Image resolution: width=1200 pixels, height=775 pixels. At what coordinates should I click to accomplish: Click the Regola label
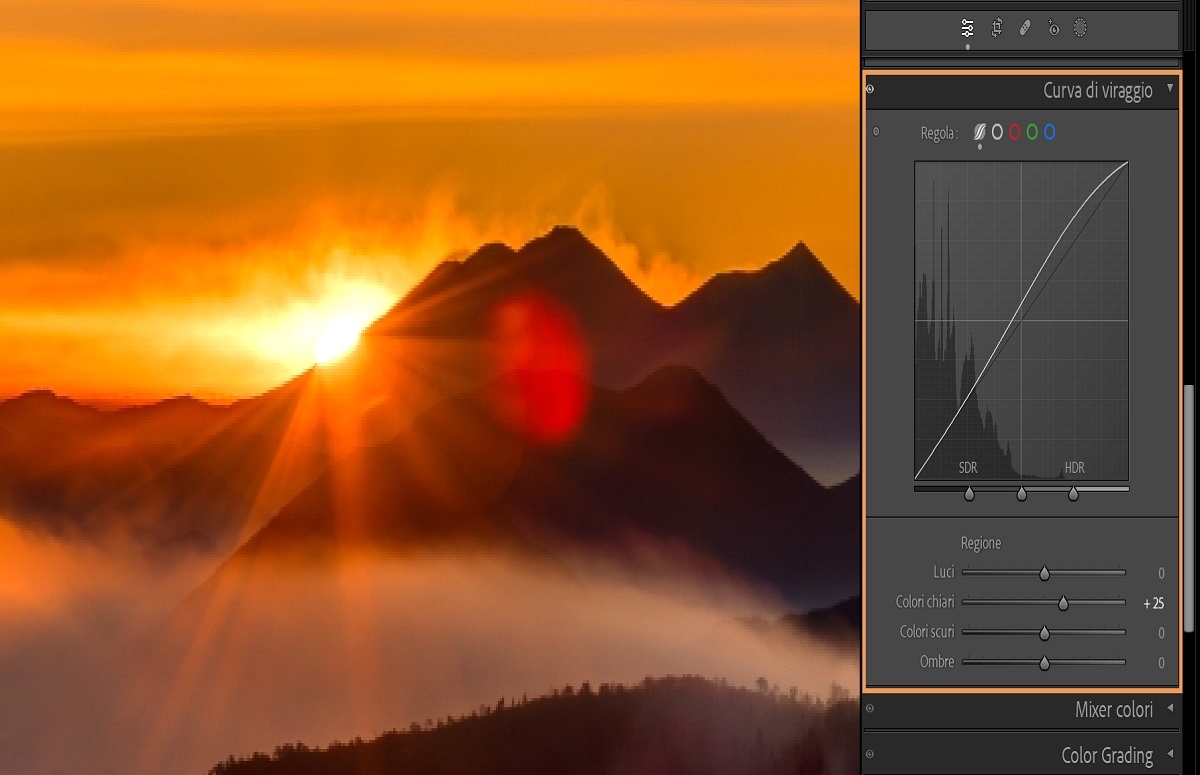click(938, 133)
